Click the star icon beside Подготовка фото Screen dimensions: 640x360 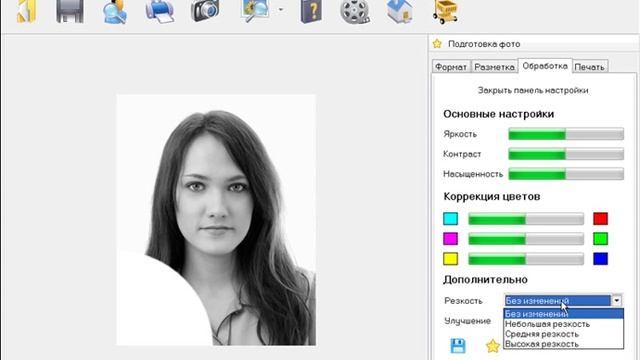pos(437,44)
